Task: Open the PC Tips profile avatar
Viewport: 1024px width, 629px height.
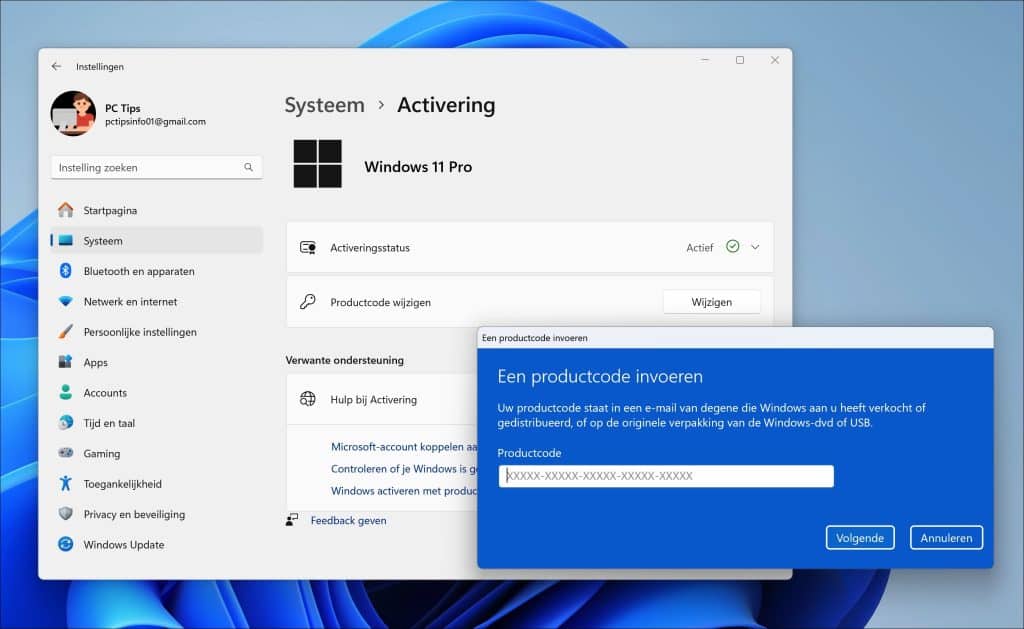Action: pos(73,113)
